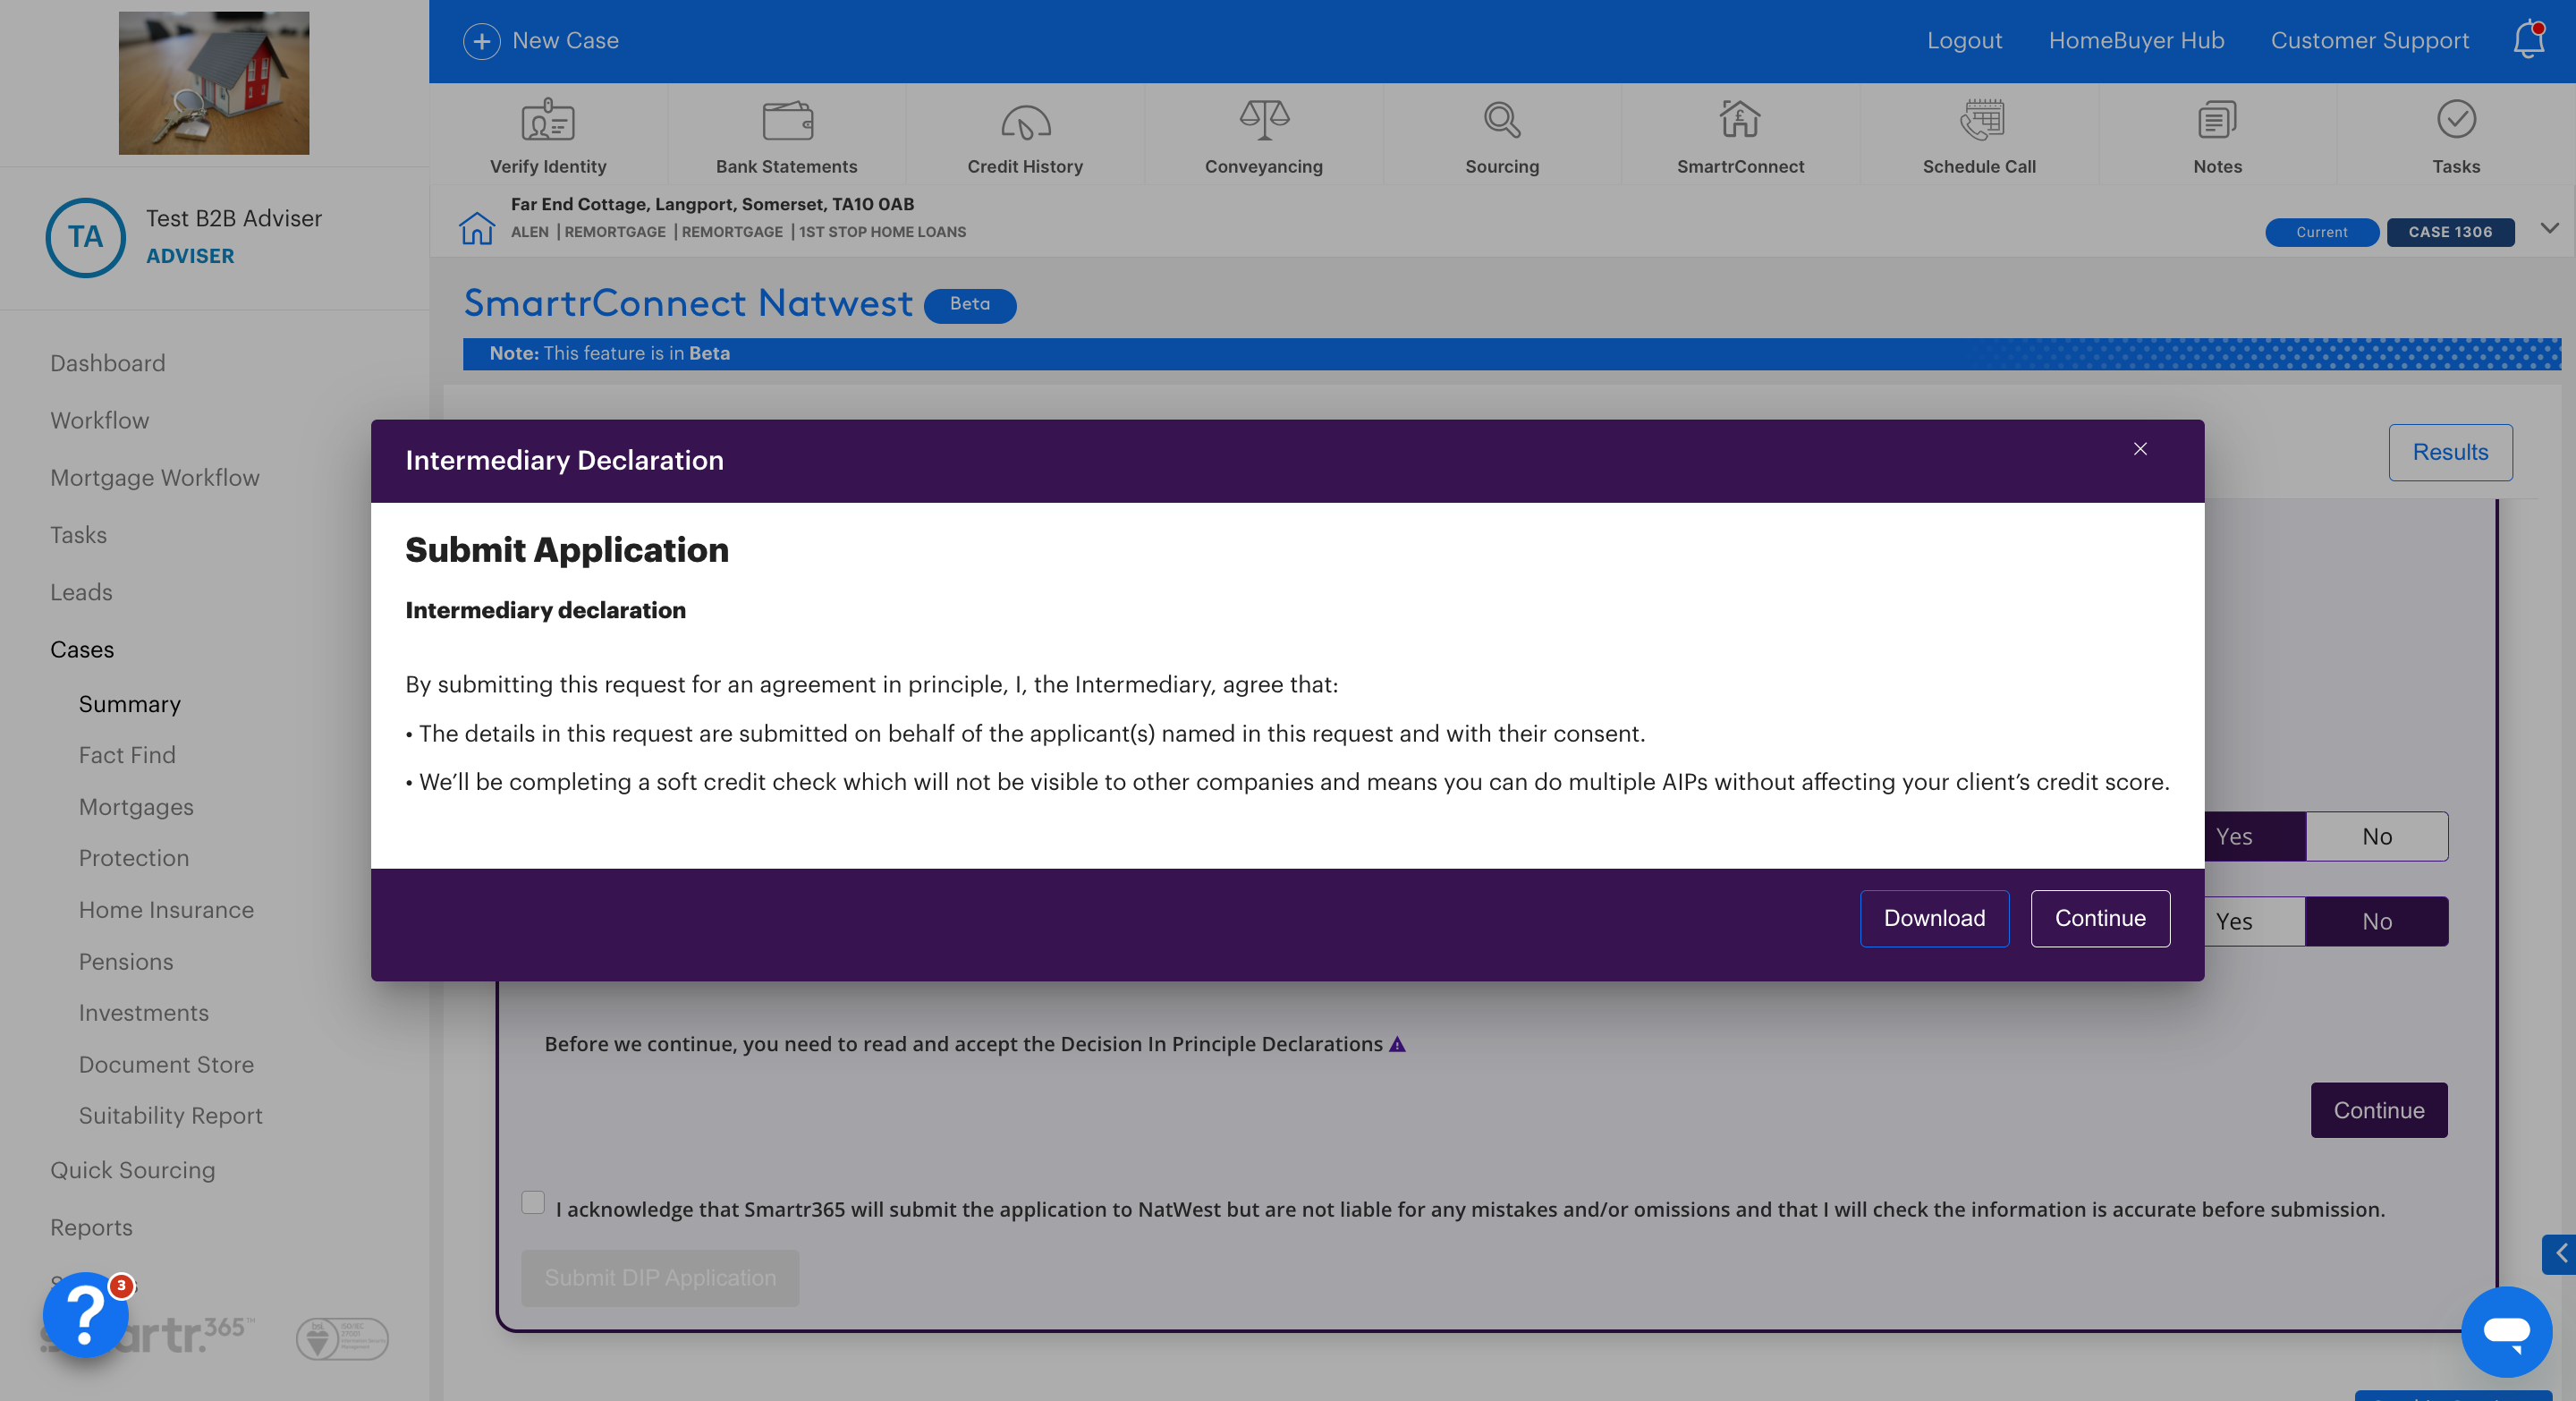Image resolution: width=2576 pixels, height=1401 pixels.
Task: Open Leads in sidebar
Action: [x=81, y=592]
